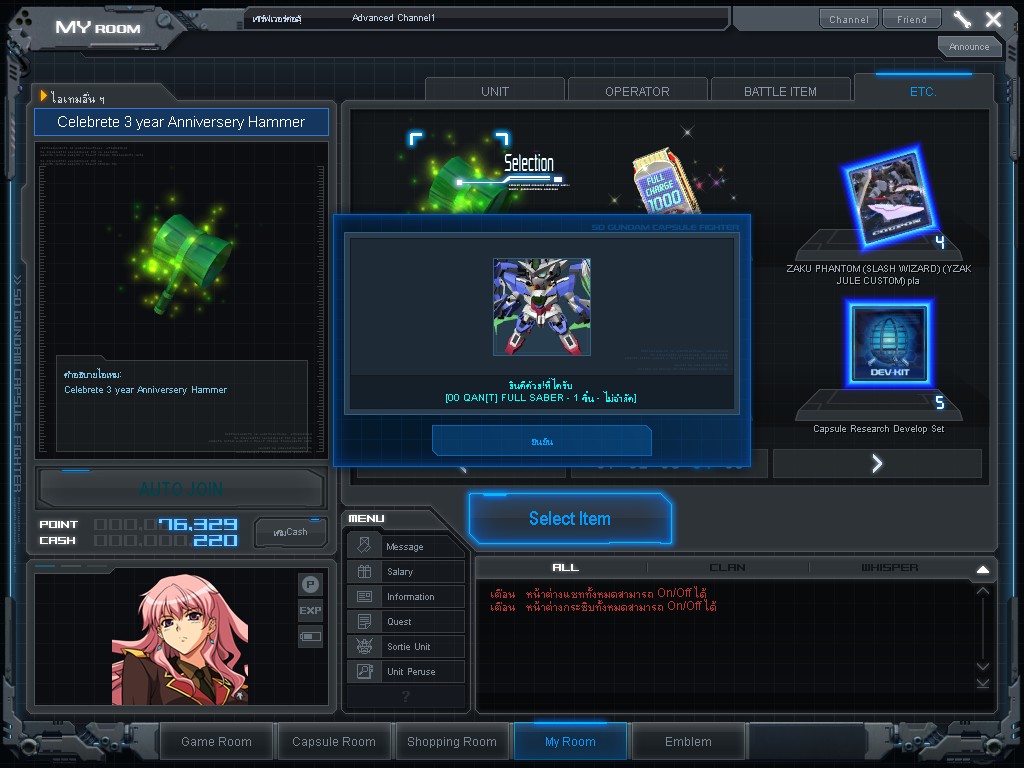
Task: Click the Select Item button
Action: click(x=570, y=519)
